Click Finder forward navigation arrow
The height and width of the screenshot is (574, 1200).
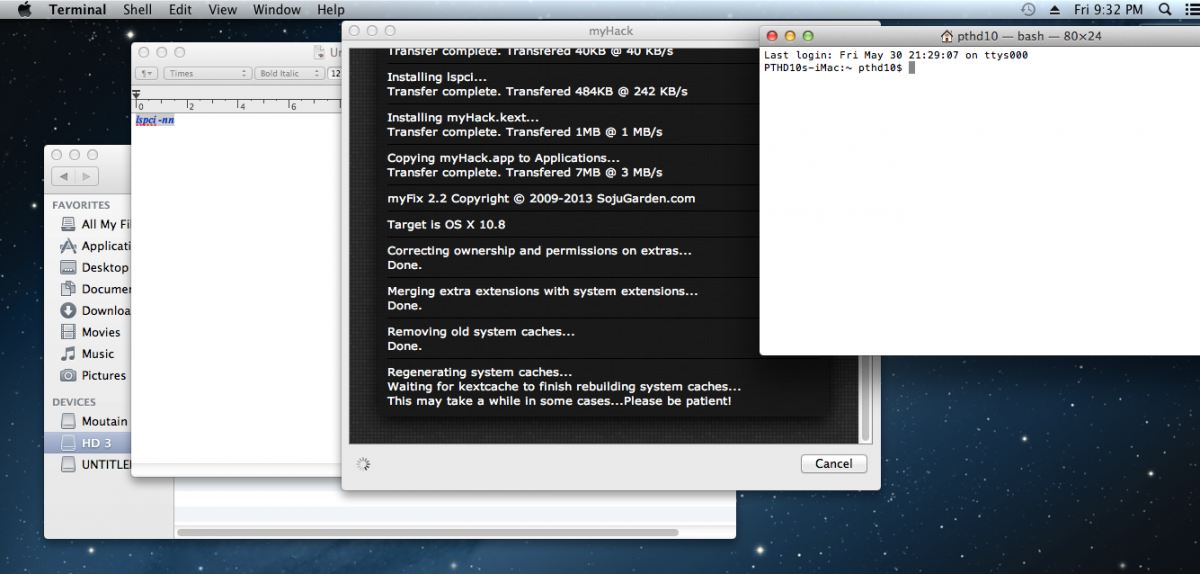click(x=87, y=176)
